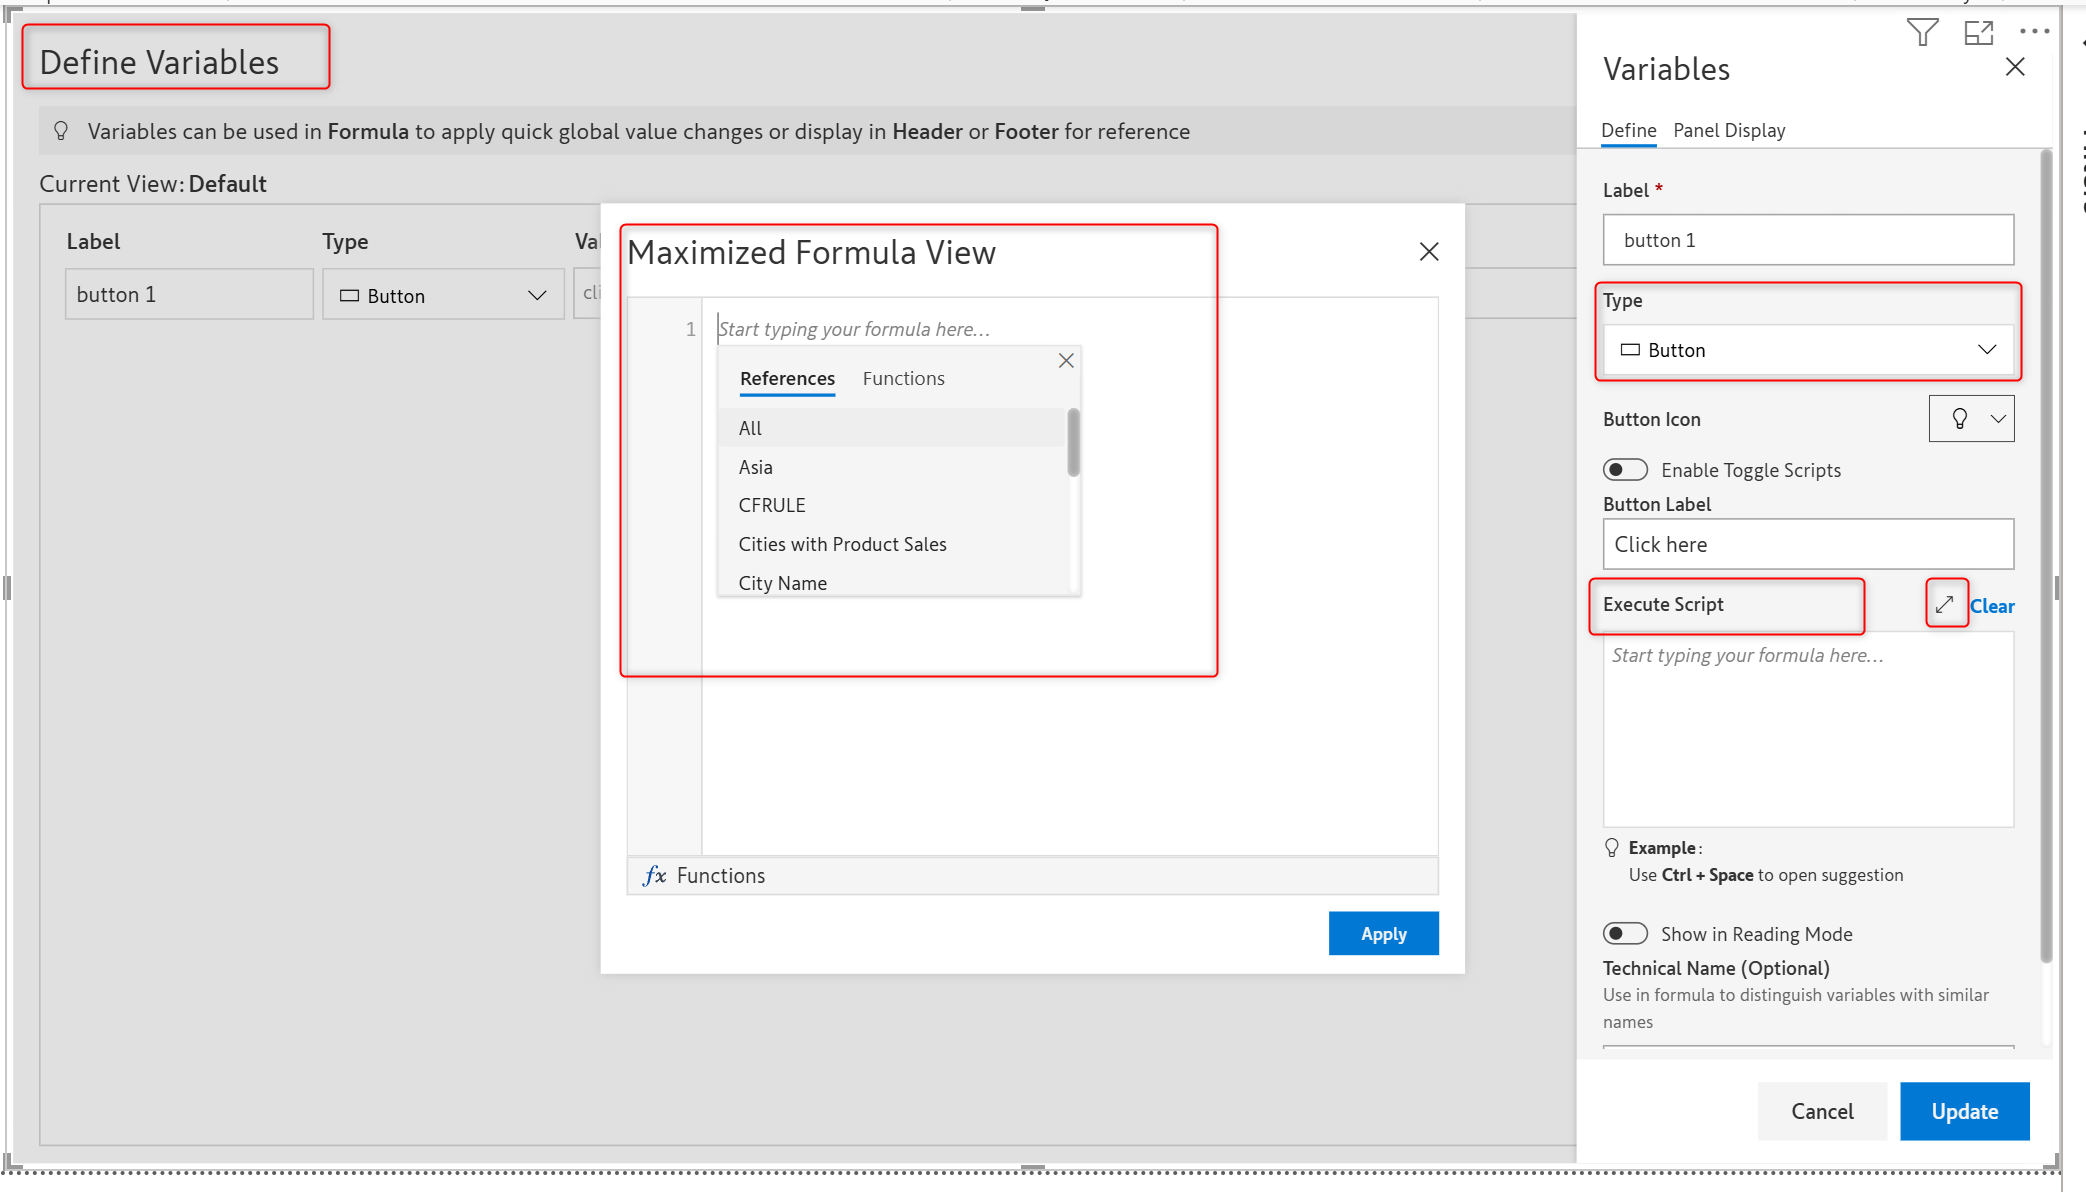Screen dimensions: 2086x1192
Task: Click the filter funnel icon
Action: click(1921, 32)
